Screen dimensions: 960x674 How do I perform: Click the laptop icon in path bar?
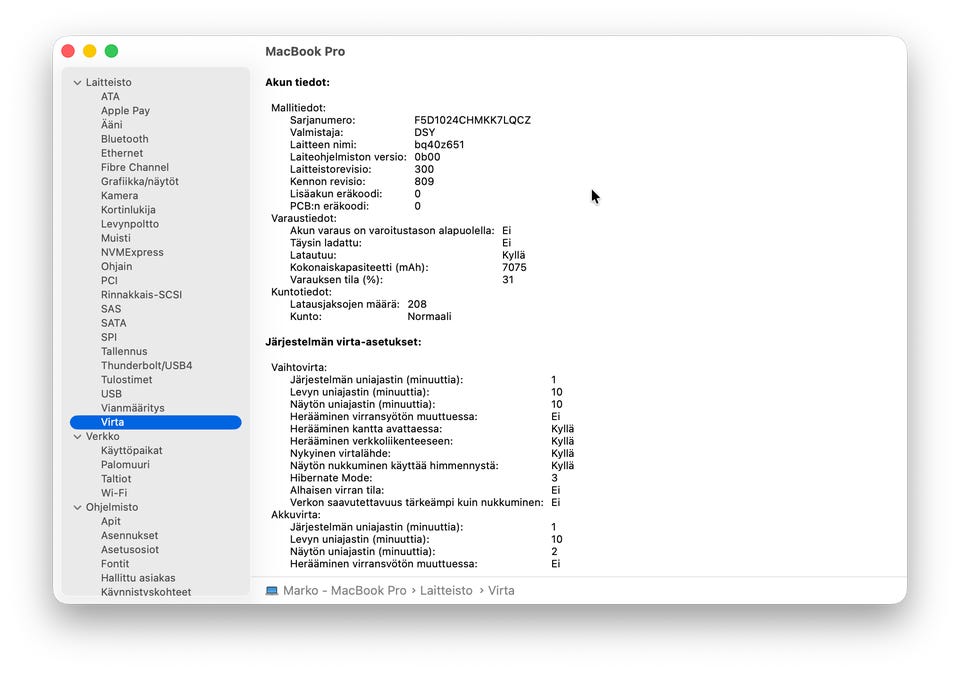coord(272,591)
